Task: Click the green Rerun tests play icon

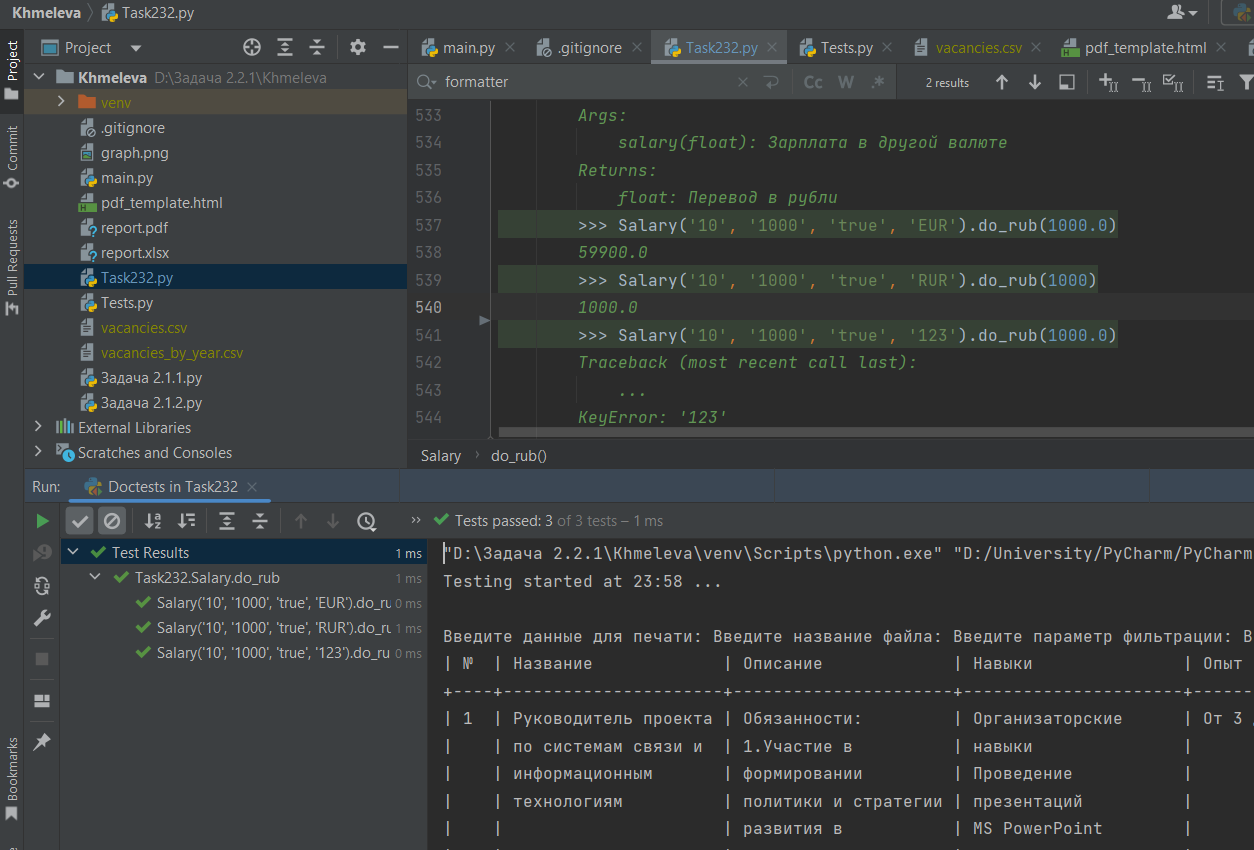Action: [x=42, y=521]
